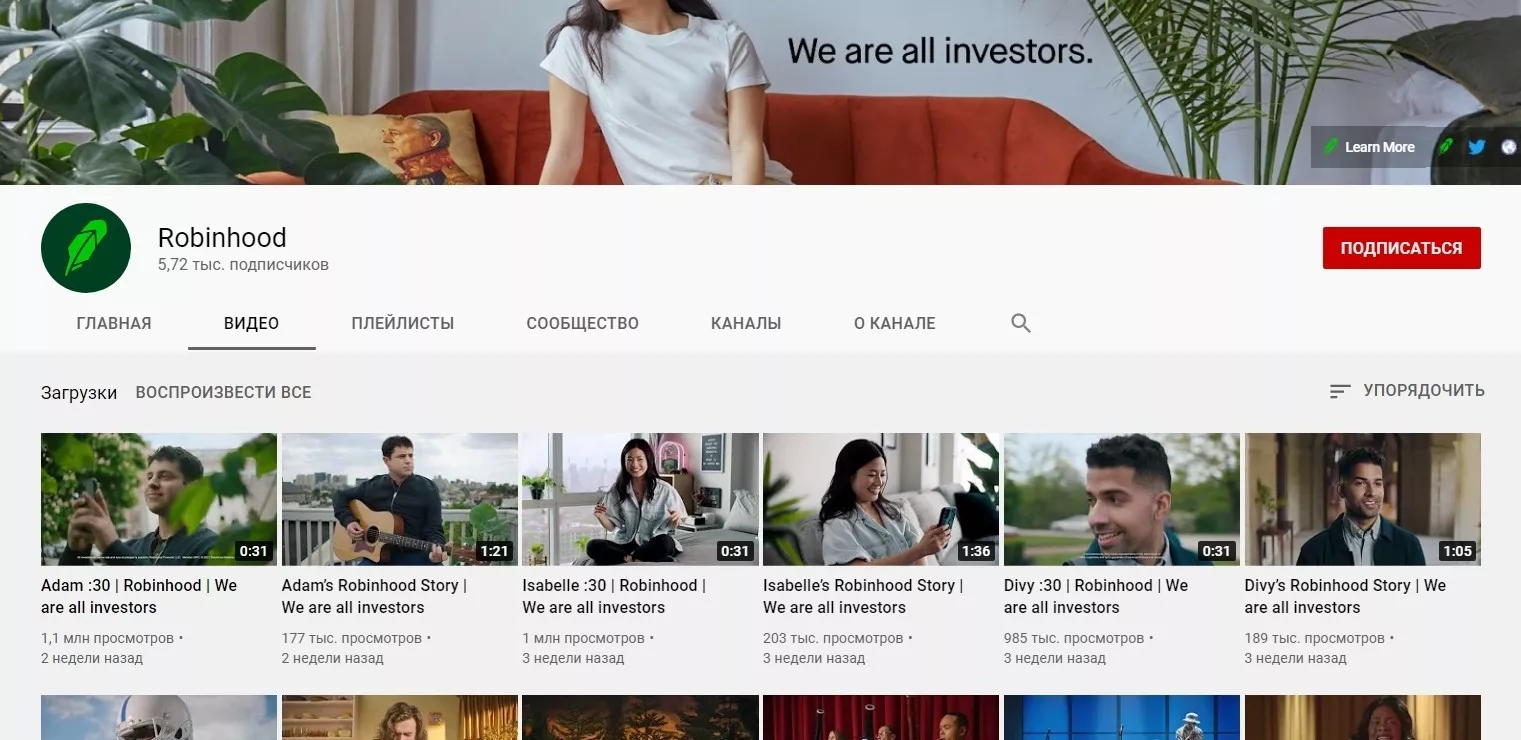Viewport: 1521px width, 740px height.
Task: Follow the Learn More link in banner
Action: [1379, 147]
